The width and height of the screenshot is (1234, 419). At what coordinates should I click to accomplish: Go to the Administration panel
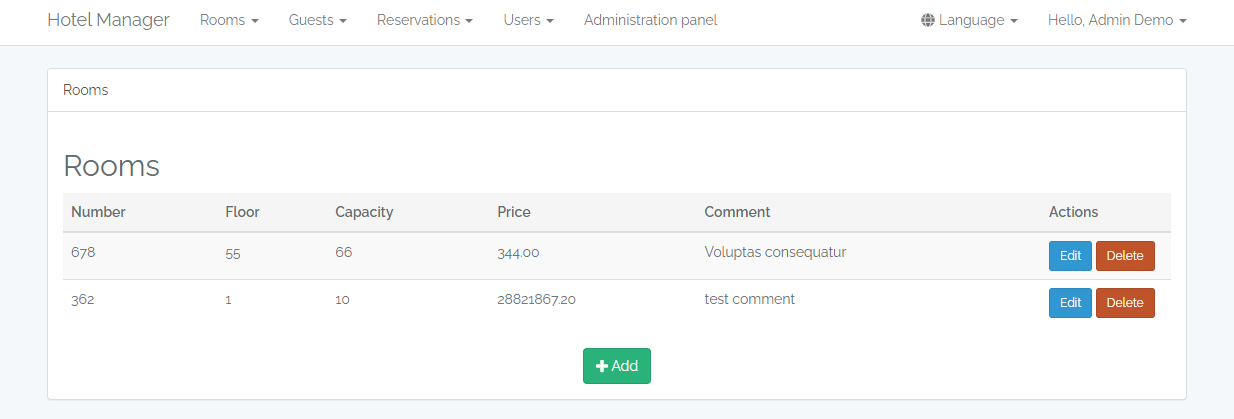[x=650, y=20]
